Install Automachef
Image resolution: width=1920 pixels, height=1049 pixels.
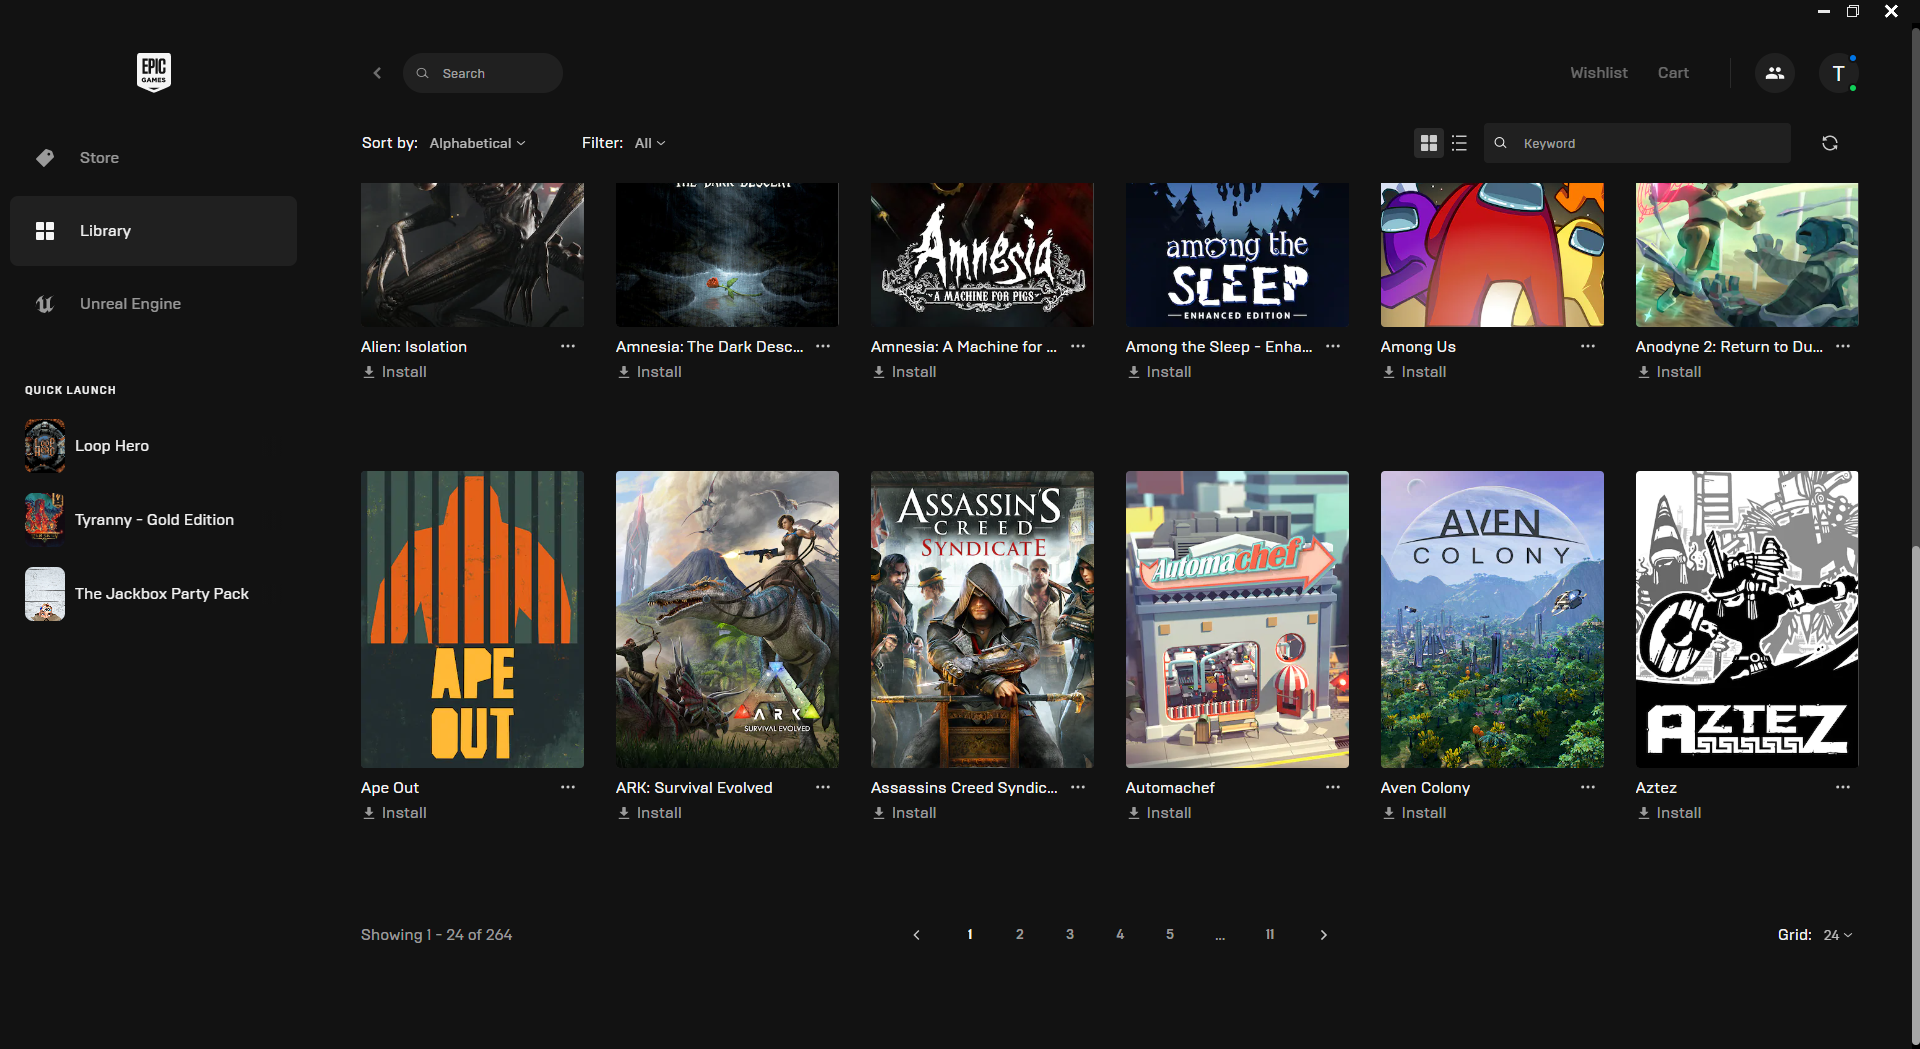pyautogui.click(x=1159, y=813)
